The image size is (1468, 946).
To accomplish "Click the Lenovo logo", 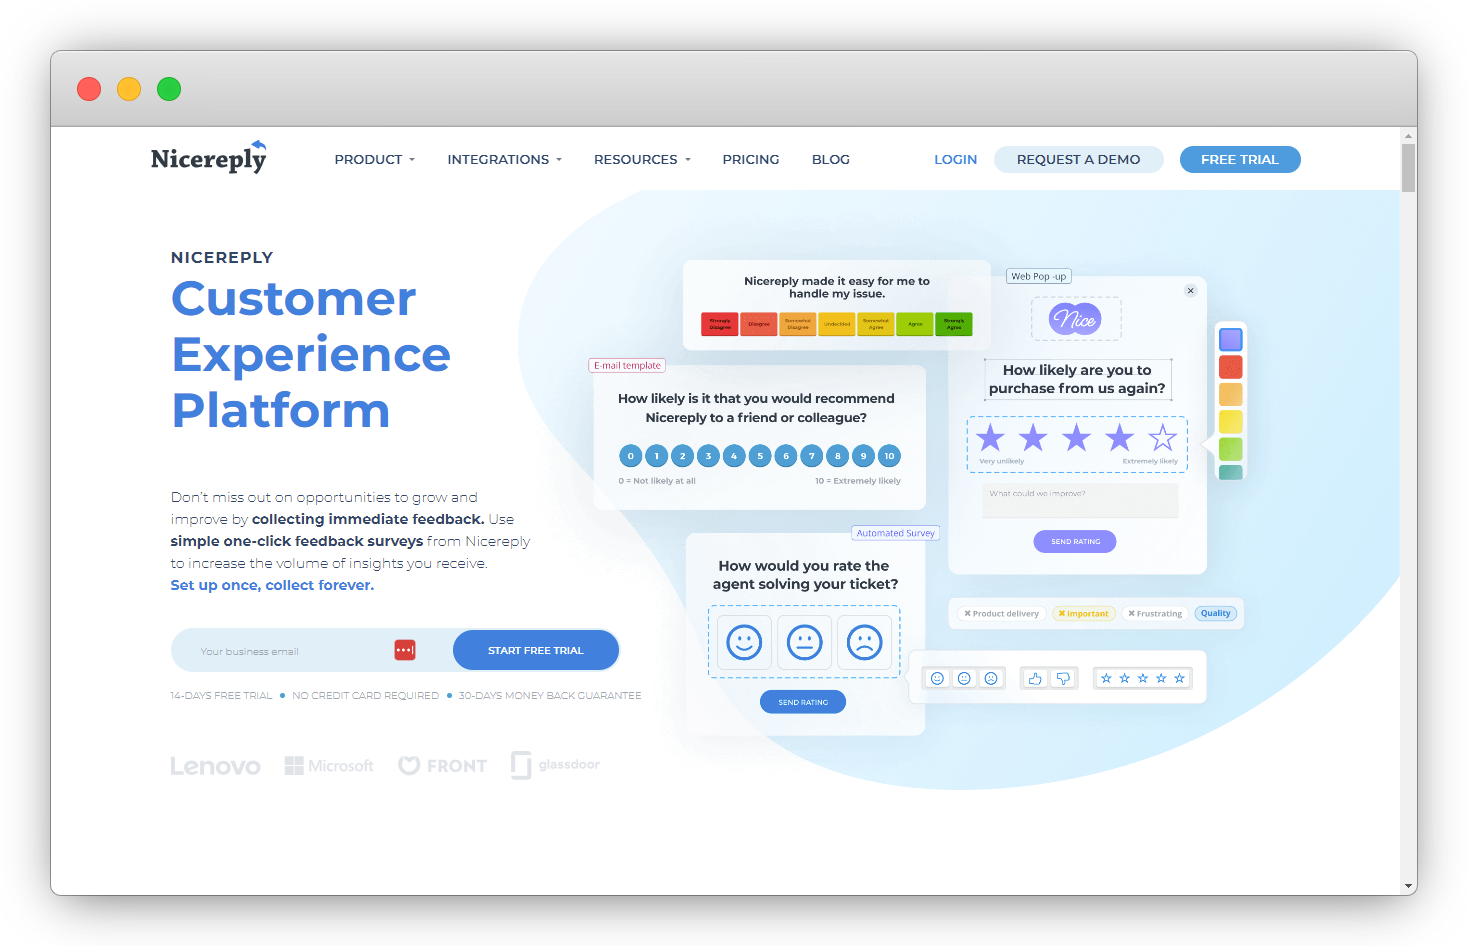I will click(215, 766).
